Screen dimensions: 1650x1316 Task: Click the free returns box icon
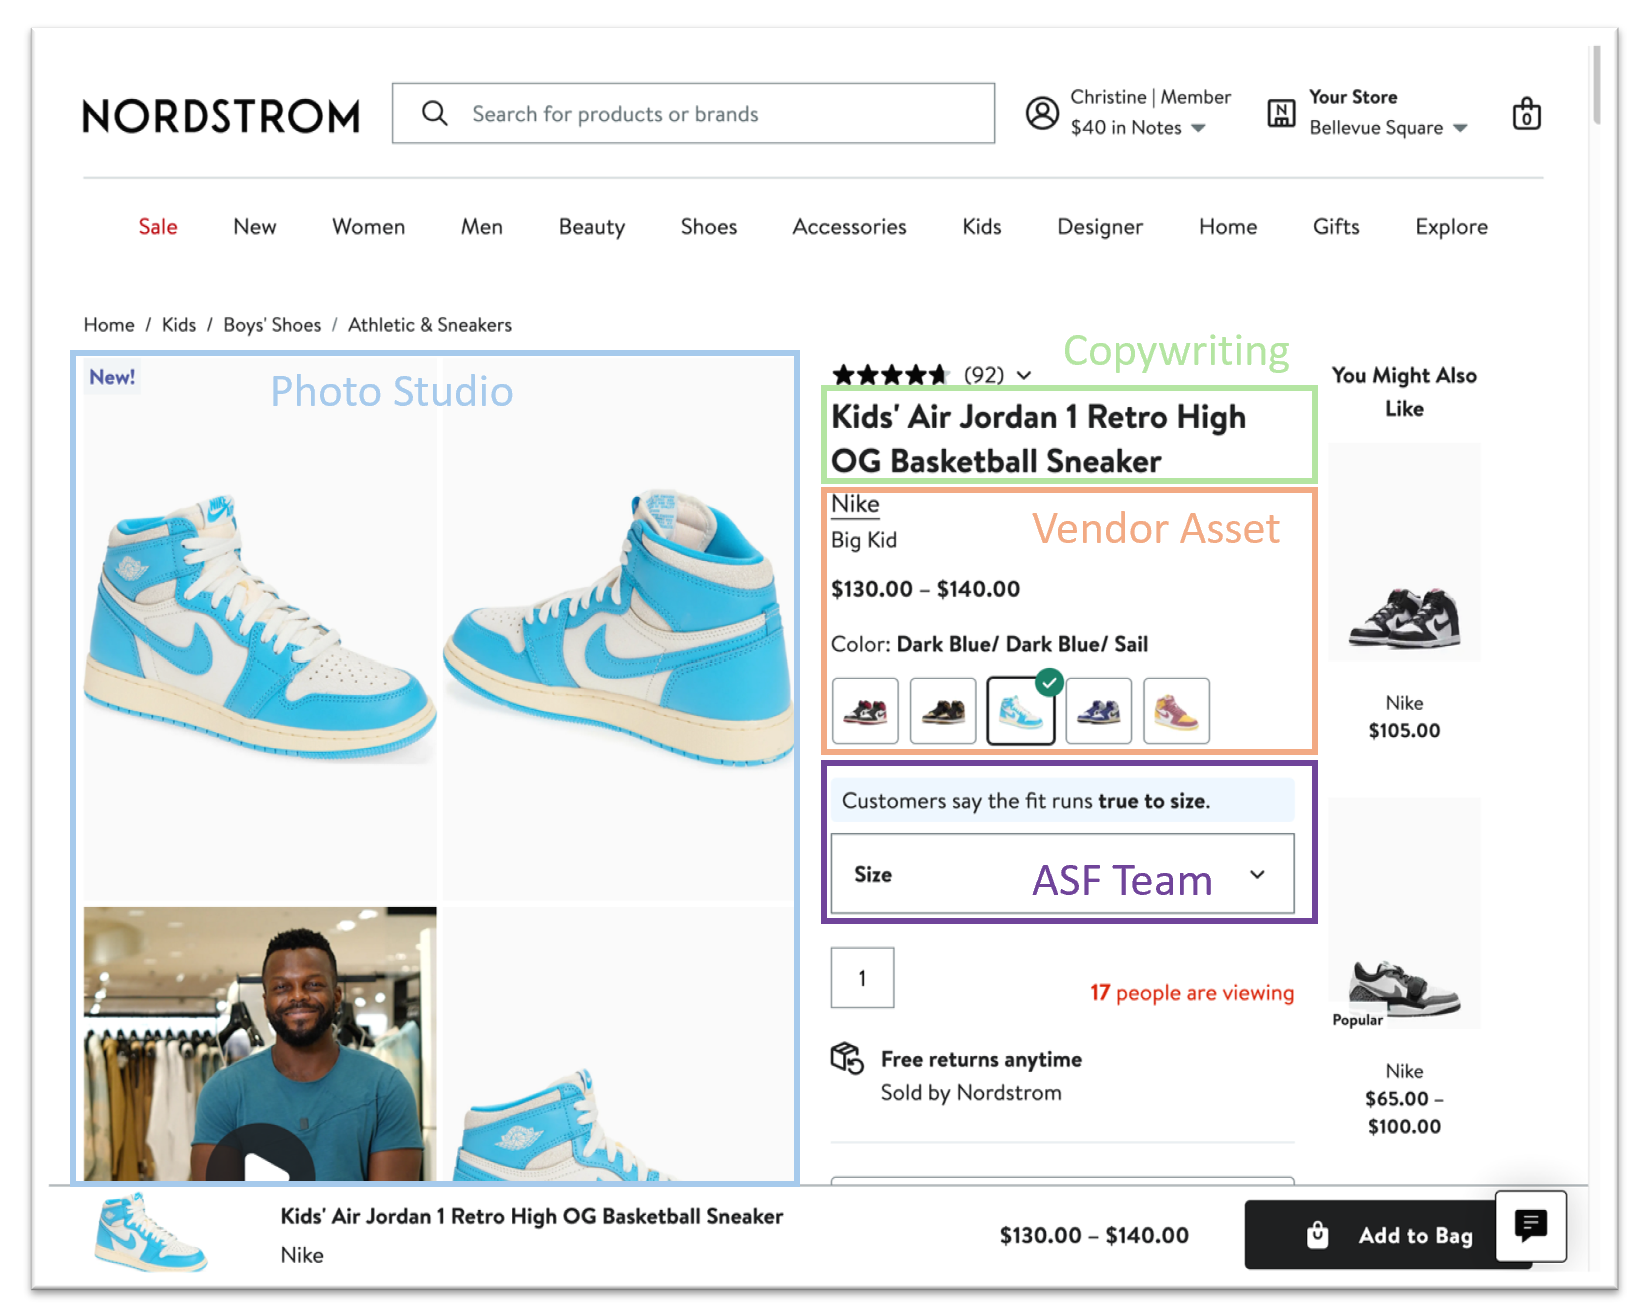point(847,1058)
